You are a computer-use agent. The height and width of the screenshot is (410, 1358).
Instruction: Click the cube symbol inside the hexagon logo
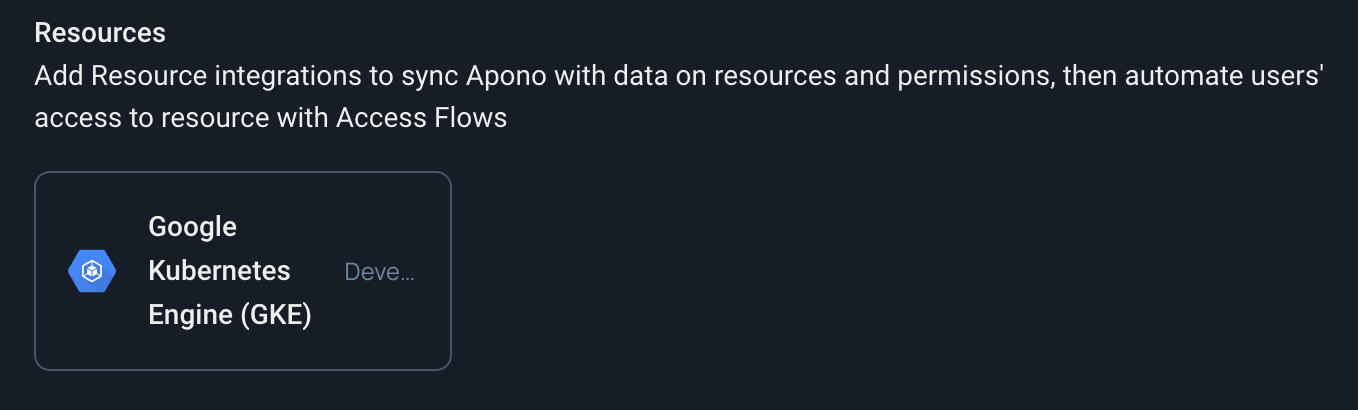92,271
